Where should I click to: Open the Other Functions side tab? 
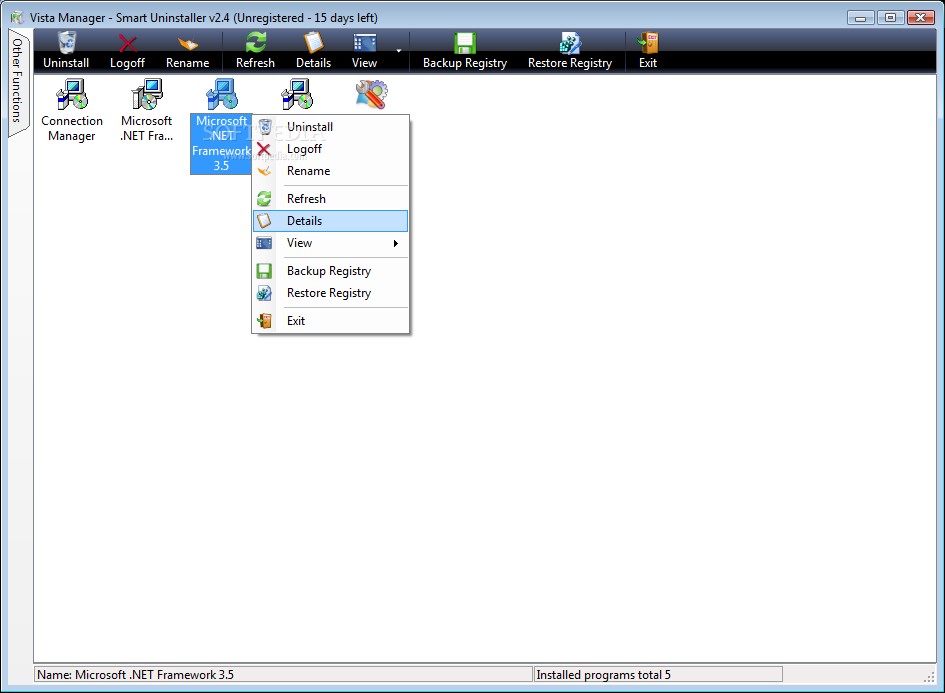pyautogui.click(x=17, y=81)
